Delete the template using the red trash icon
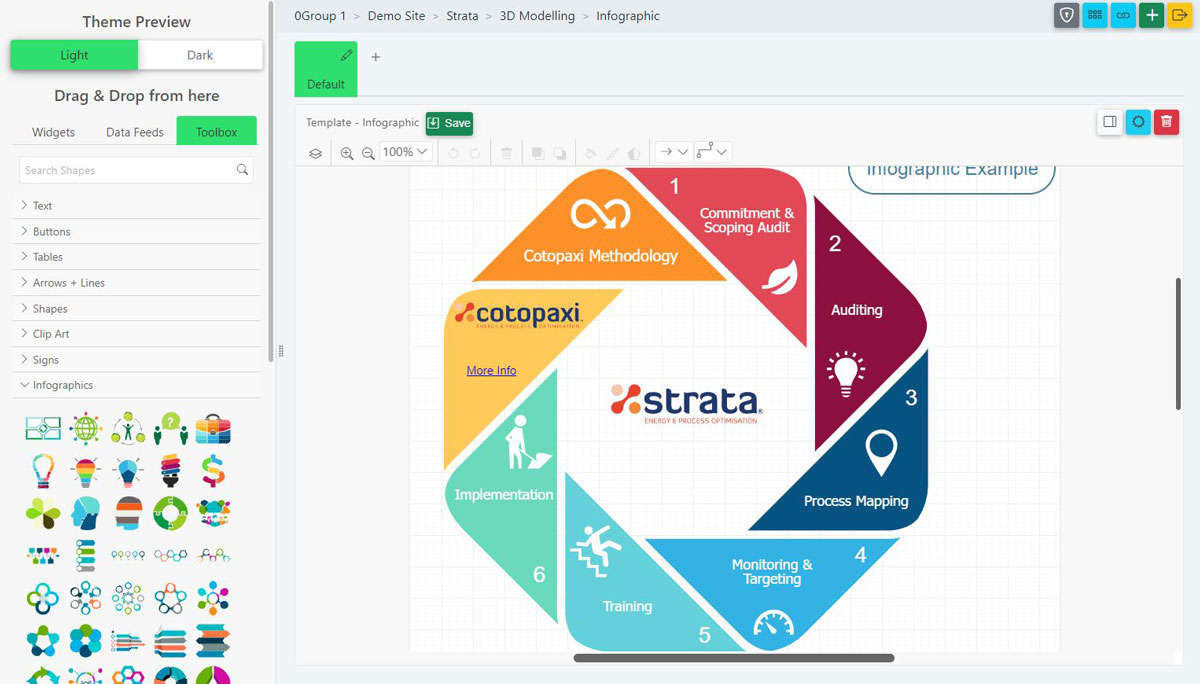Image resolution: width=1200 pixels, height=684 pixels. click(1166, 121)
